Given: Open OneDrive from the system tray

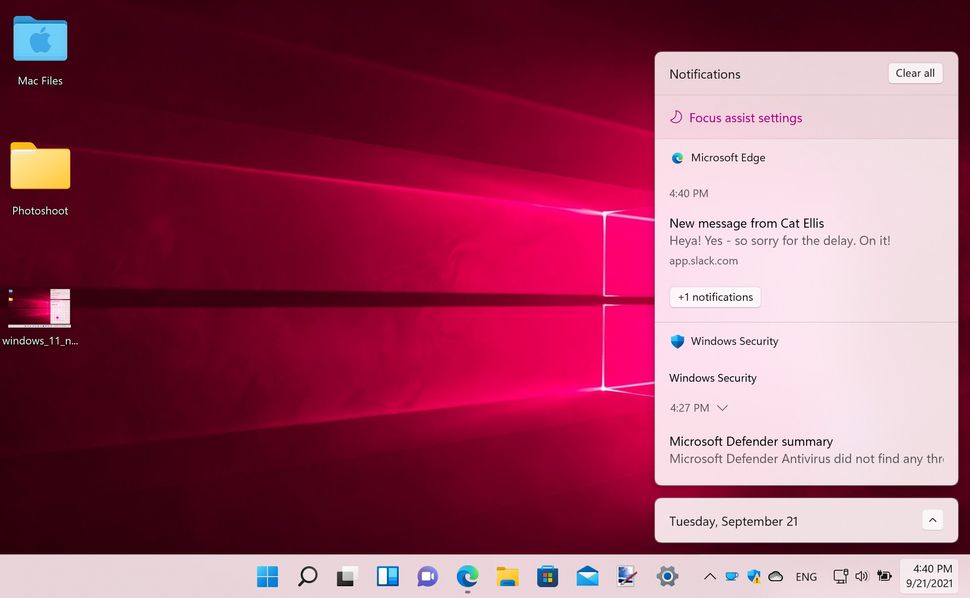Looking at the screenshot, I should click(775, 577).
